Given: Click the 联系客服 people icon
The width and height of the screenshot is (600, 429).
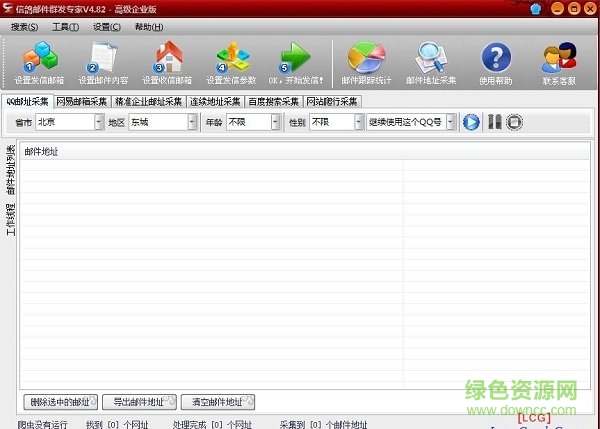Looking at the screenshot, I should pos(559,57).
